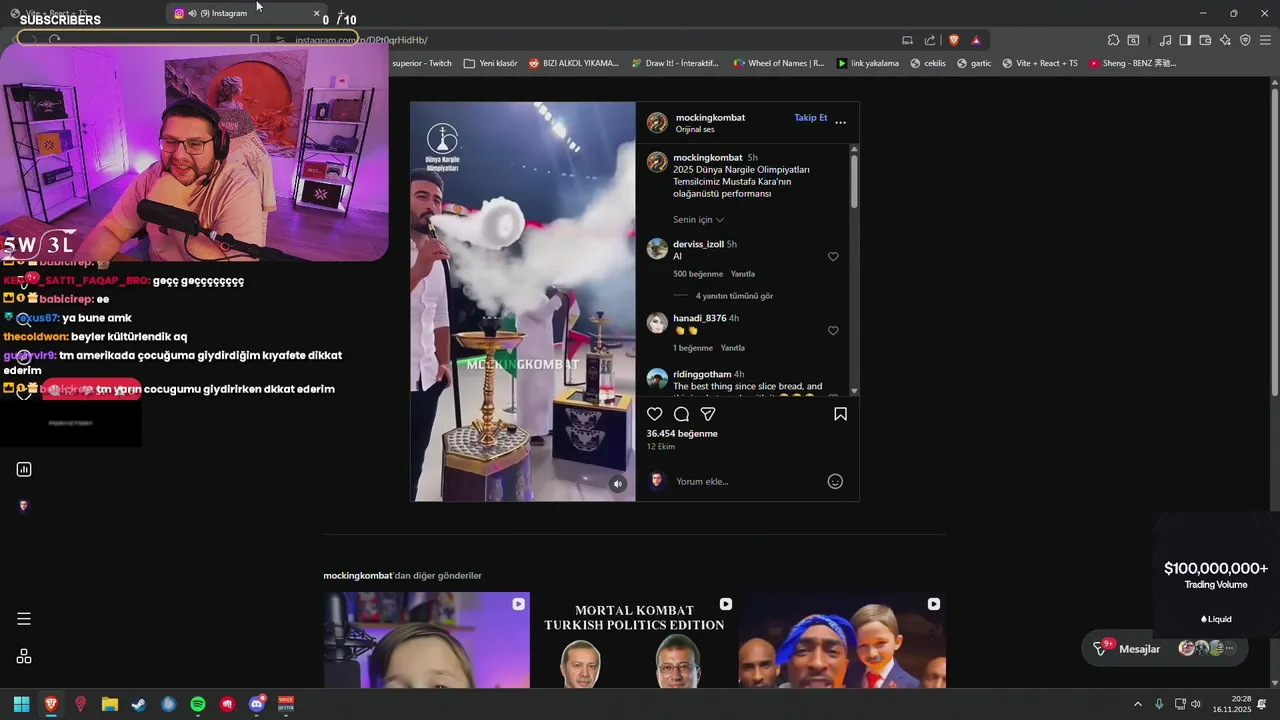The width and height of the screenshot is (1280, 720).
Task: Click the page vertical scrollbar
Action: pos(1274,240)
